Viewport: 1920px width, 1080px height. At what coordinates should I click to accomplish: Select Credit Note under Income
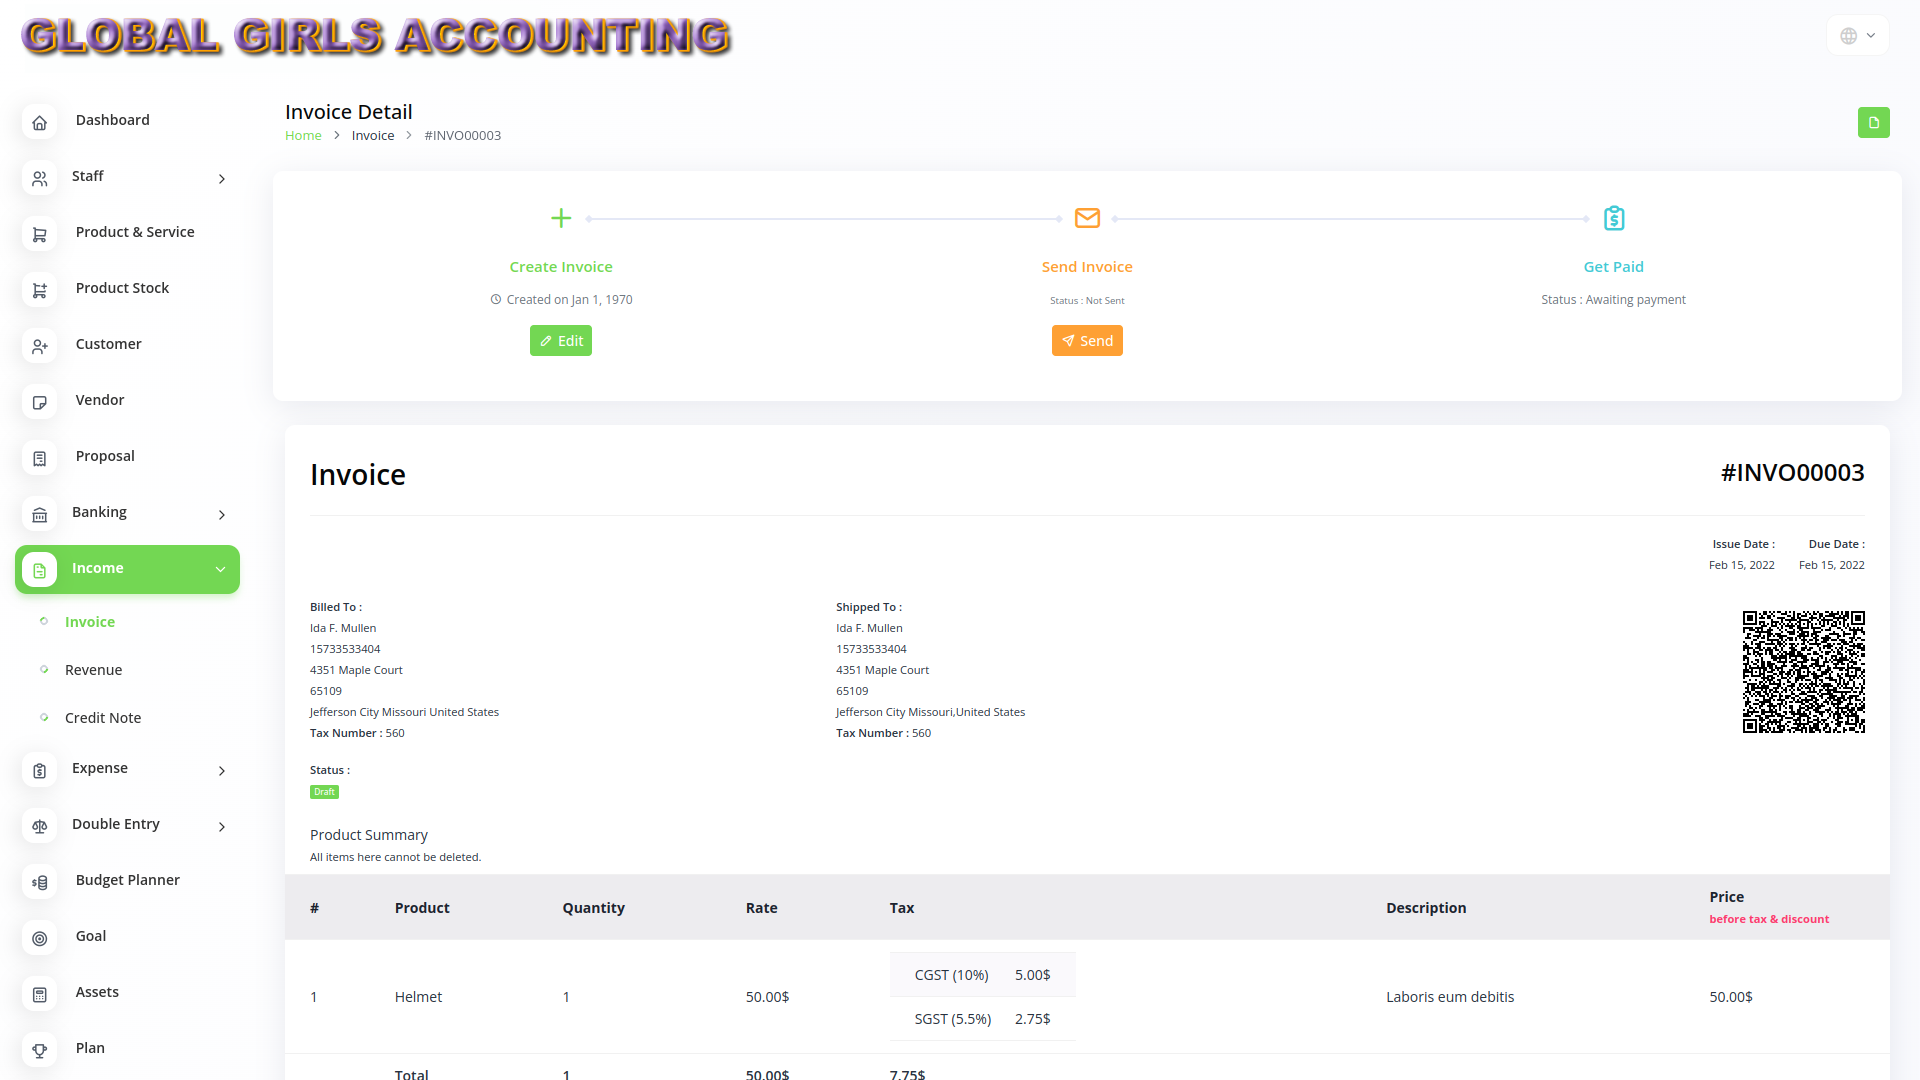pyautogui.click(x=103, y=718)
